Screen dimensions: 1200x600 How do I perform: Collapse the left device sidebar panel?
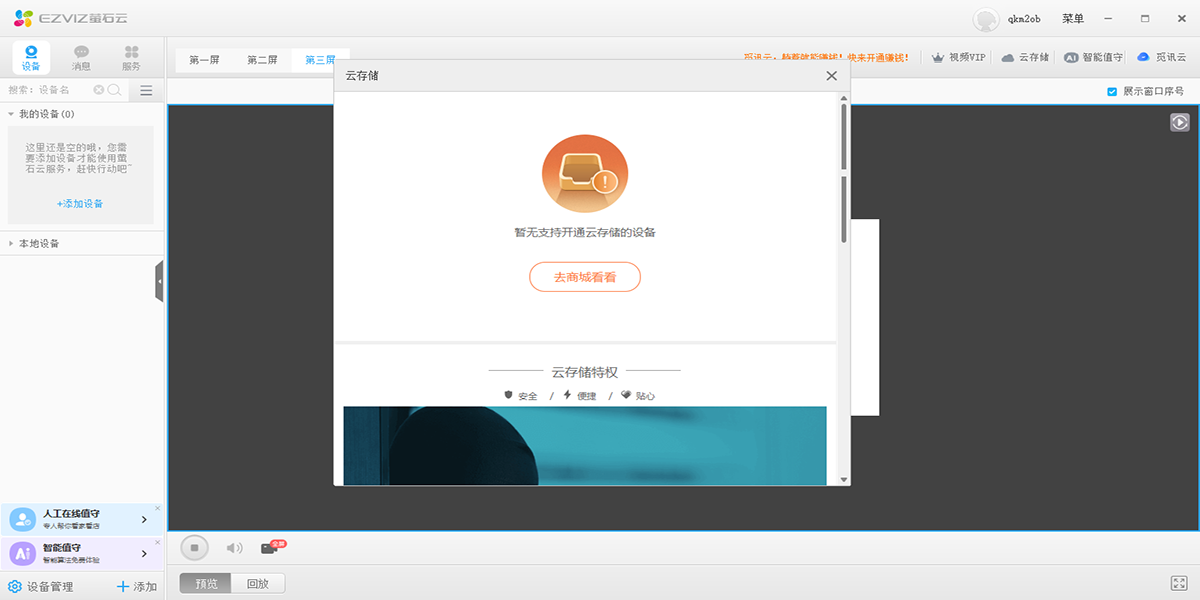[159, 280]
